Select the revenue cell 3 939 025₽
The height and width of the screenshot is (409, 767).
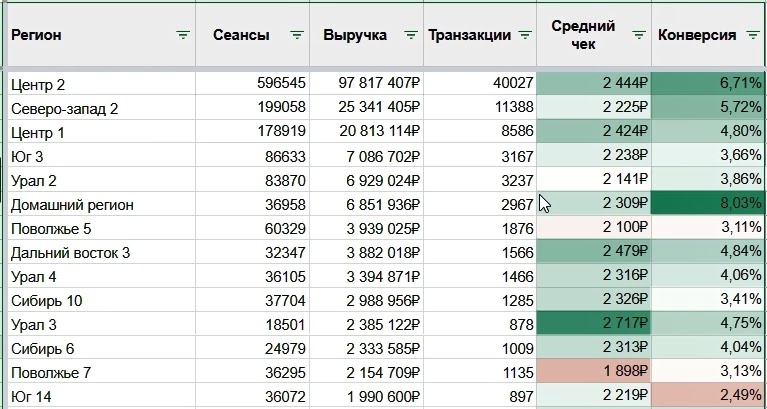point(366,228)
